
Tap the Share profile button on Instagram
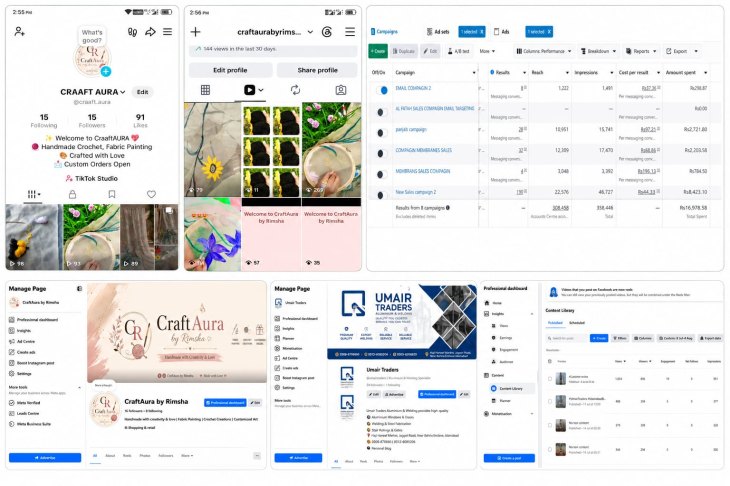click(x=318, y=70)
